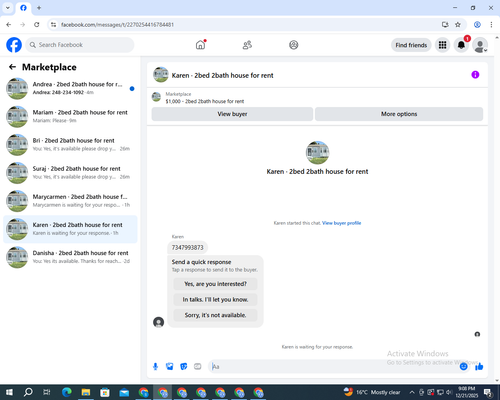Open Mariam's conversation
500x400 pixels.
70,116
